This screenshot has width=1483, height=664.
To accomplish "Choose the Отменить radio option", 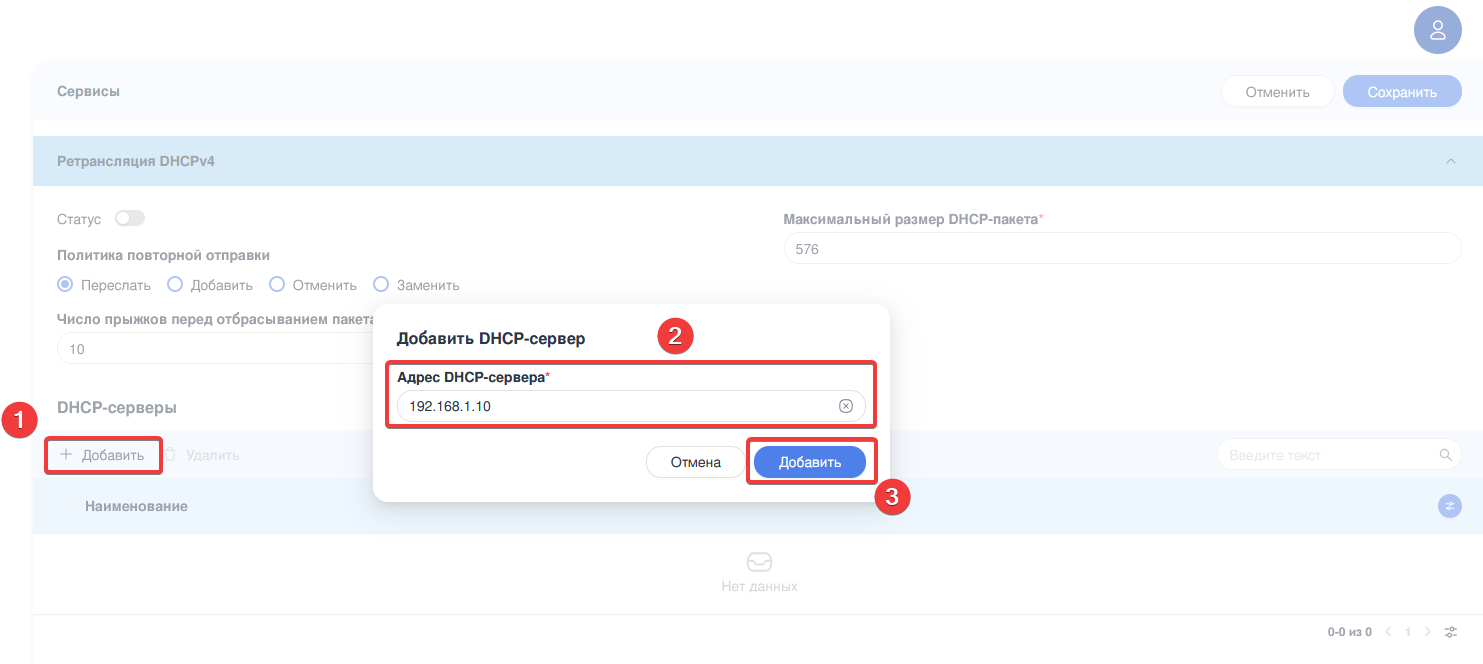I will [277, 285].
